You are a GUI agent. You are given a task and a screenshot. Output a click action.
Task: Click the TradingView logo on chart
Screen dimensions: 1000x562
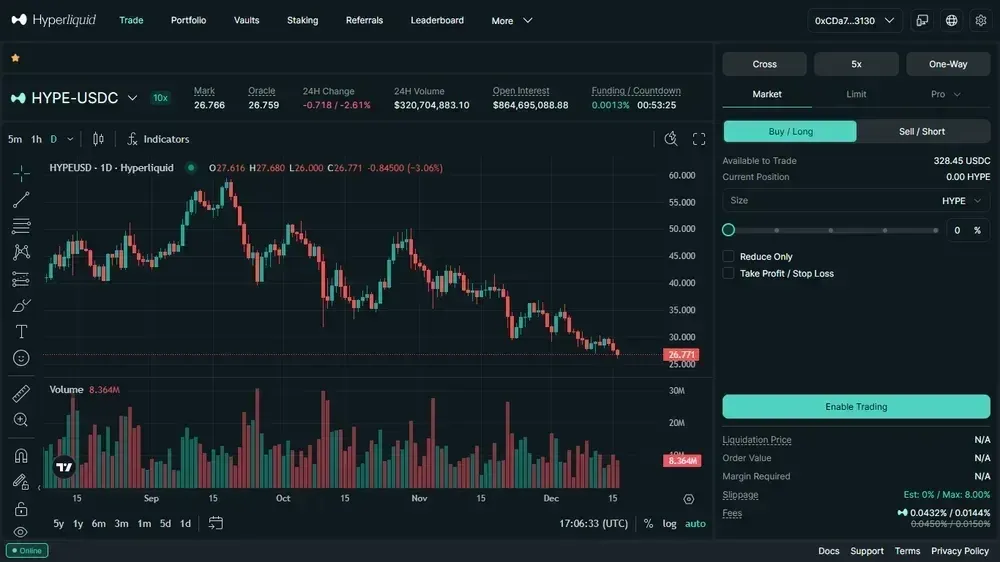pyautogui.click(x=64, y=467)
